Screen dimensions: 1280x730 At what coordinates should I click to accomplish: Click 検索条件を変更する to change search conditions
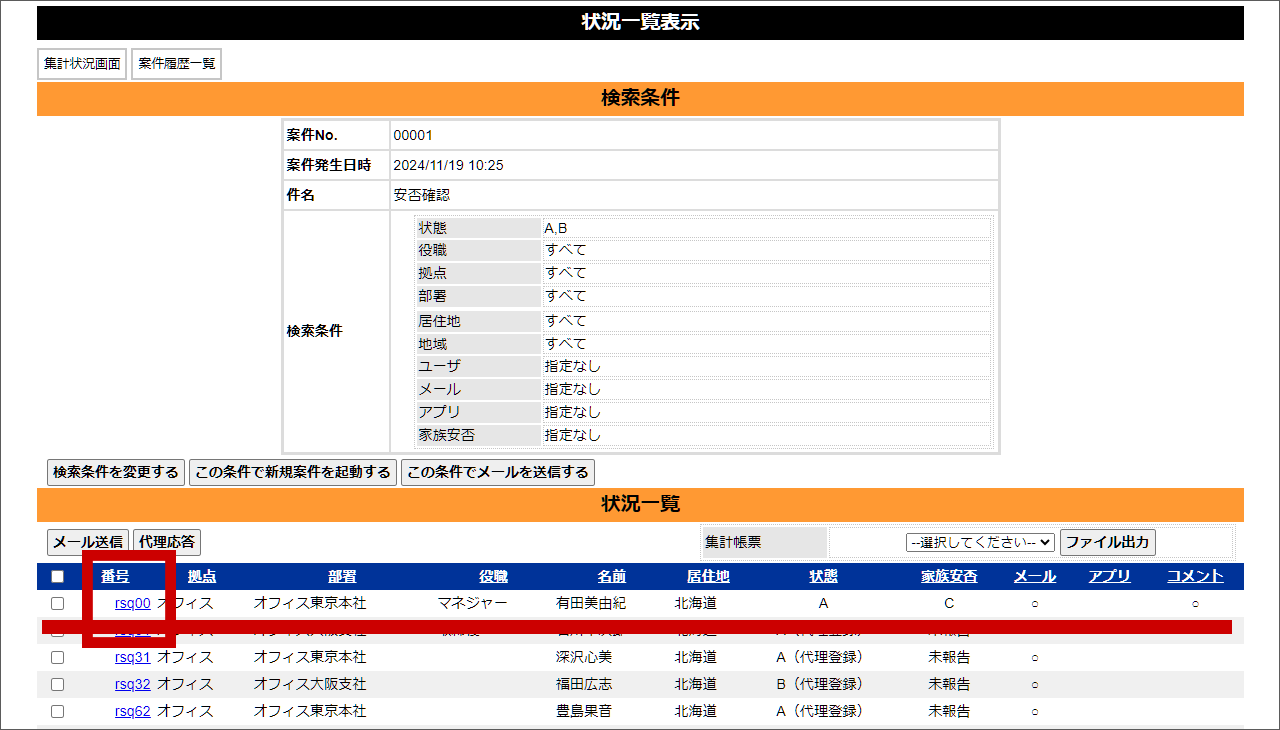point(115,473)
